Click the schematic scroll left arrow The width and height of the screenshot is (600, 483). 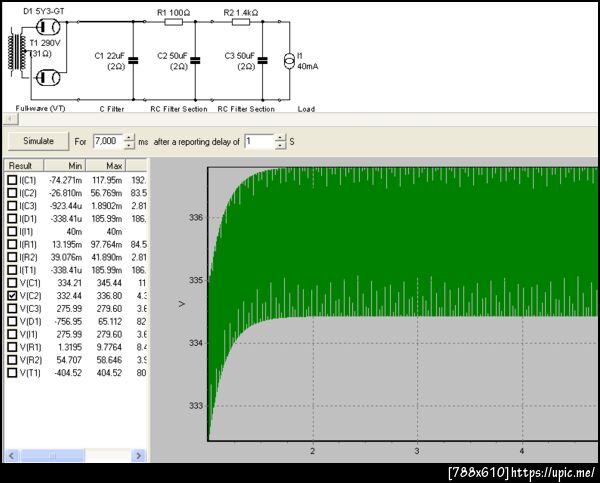coord(10,119)
